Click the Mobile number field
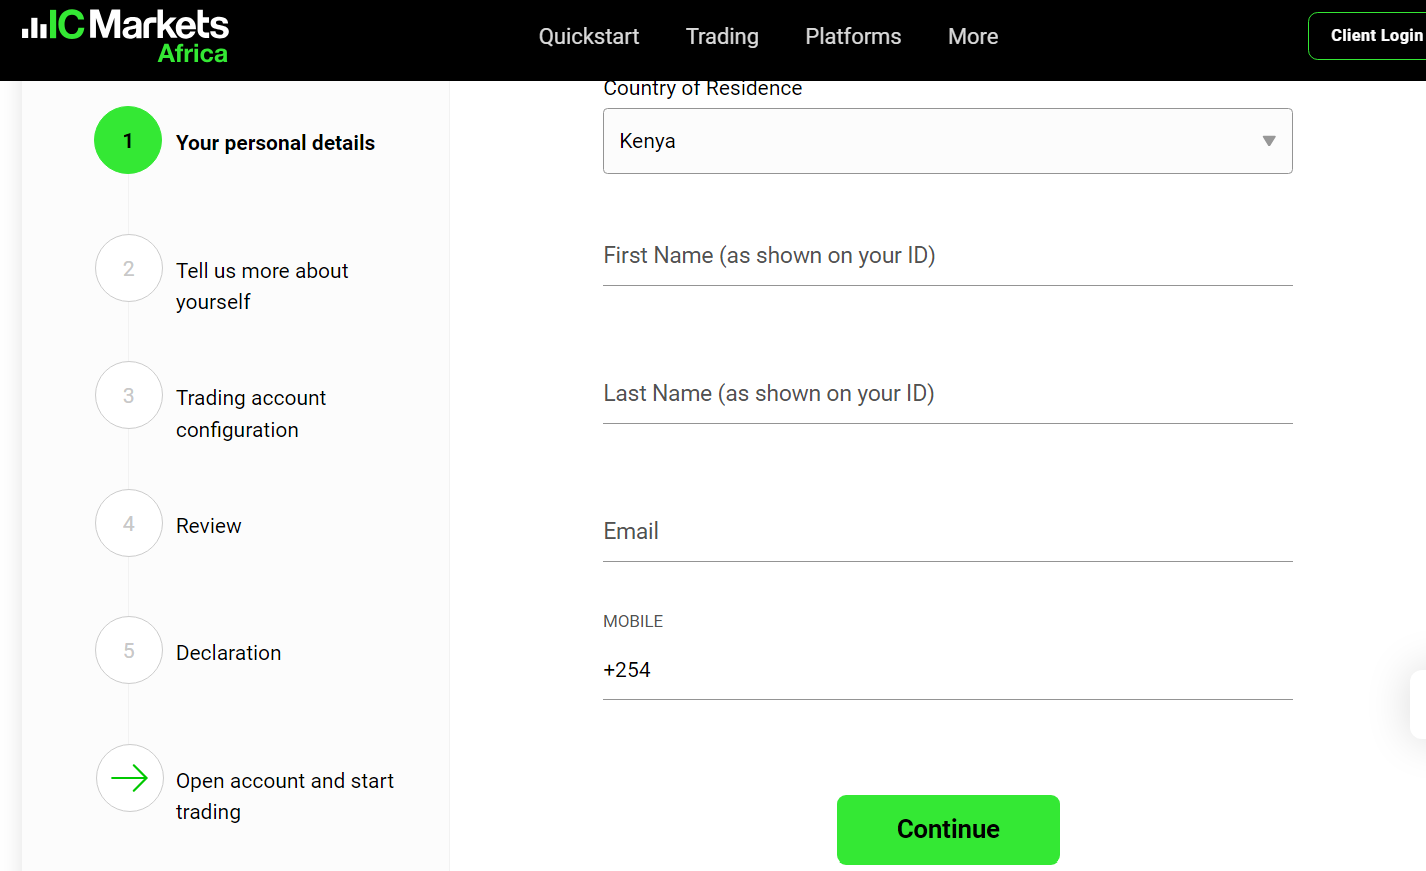 pyautogui.click(x=960, y=671)
